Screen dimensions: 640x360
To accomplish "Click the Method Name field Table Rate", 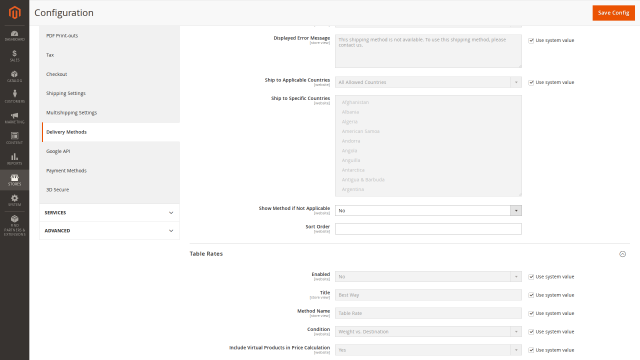I will [428, 313].
